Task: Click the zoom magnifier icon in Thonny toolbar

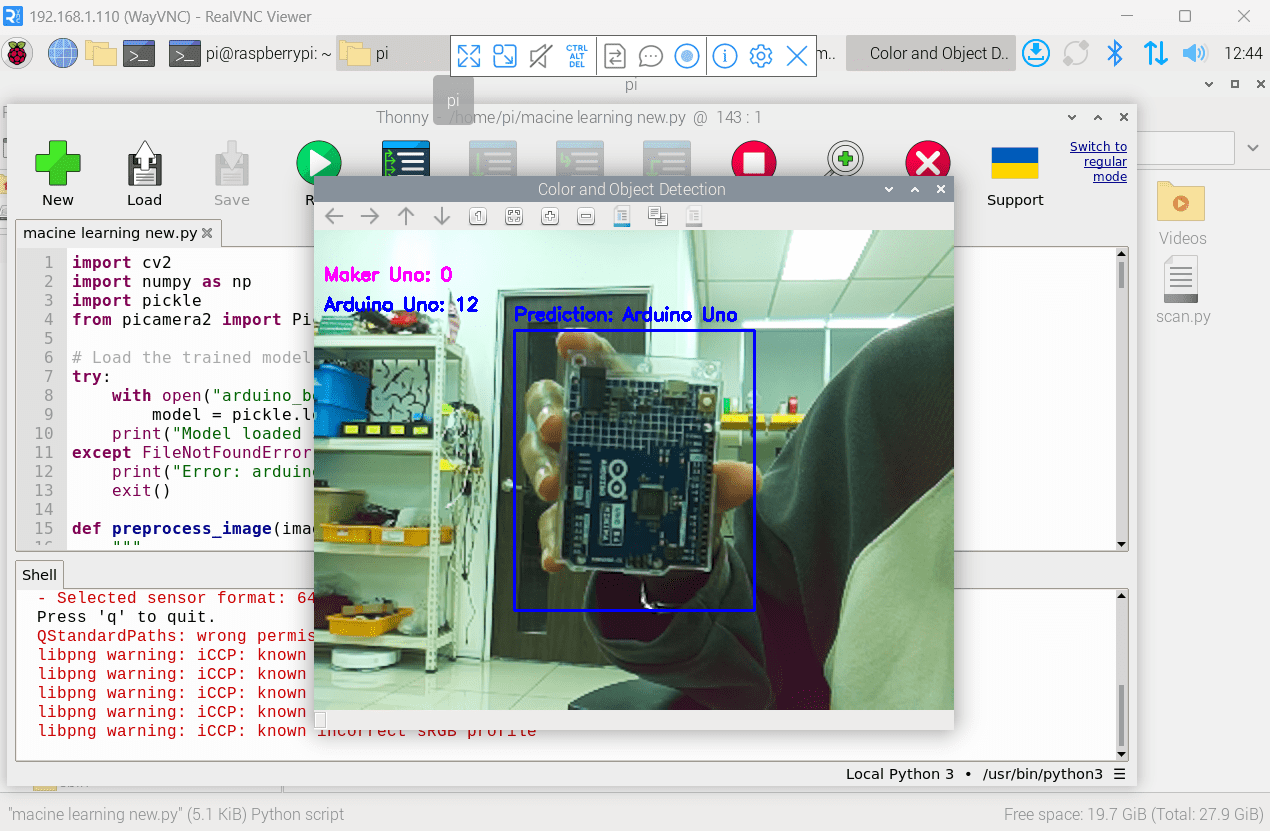Action: (844, 161)
